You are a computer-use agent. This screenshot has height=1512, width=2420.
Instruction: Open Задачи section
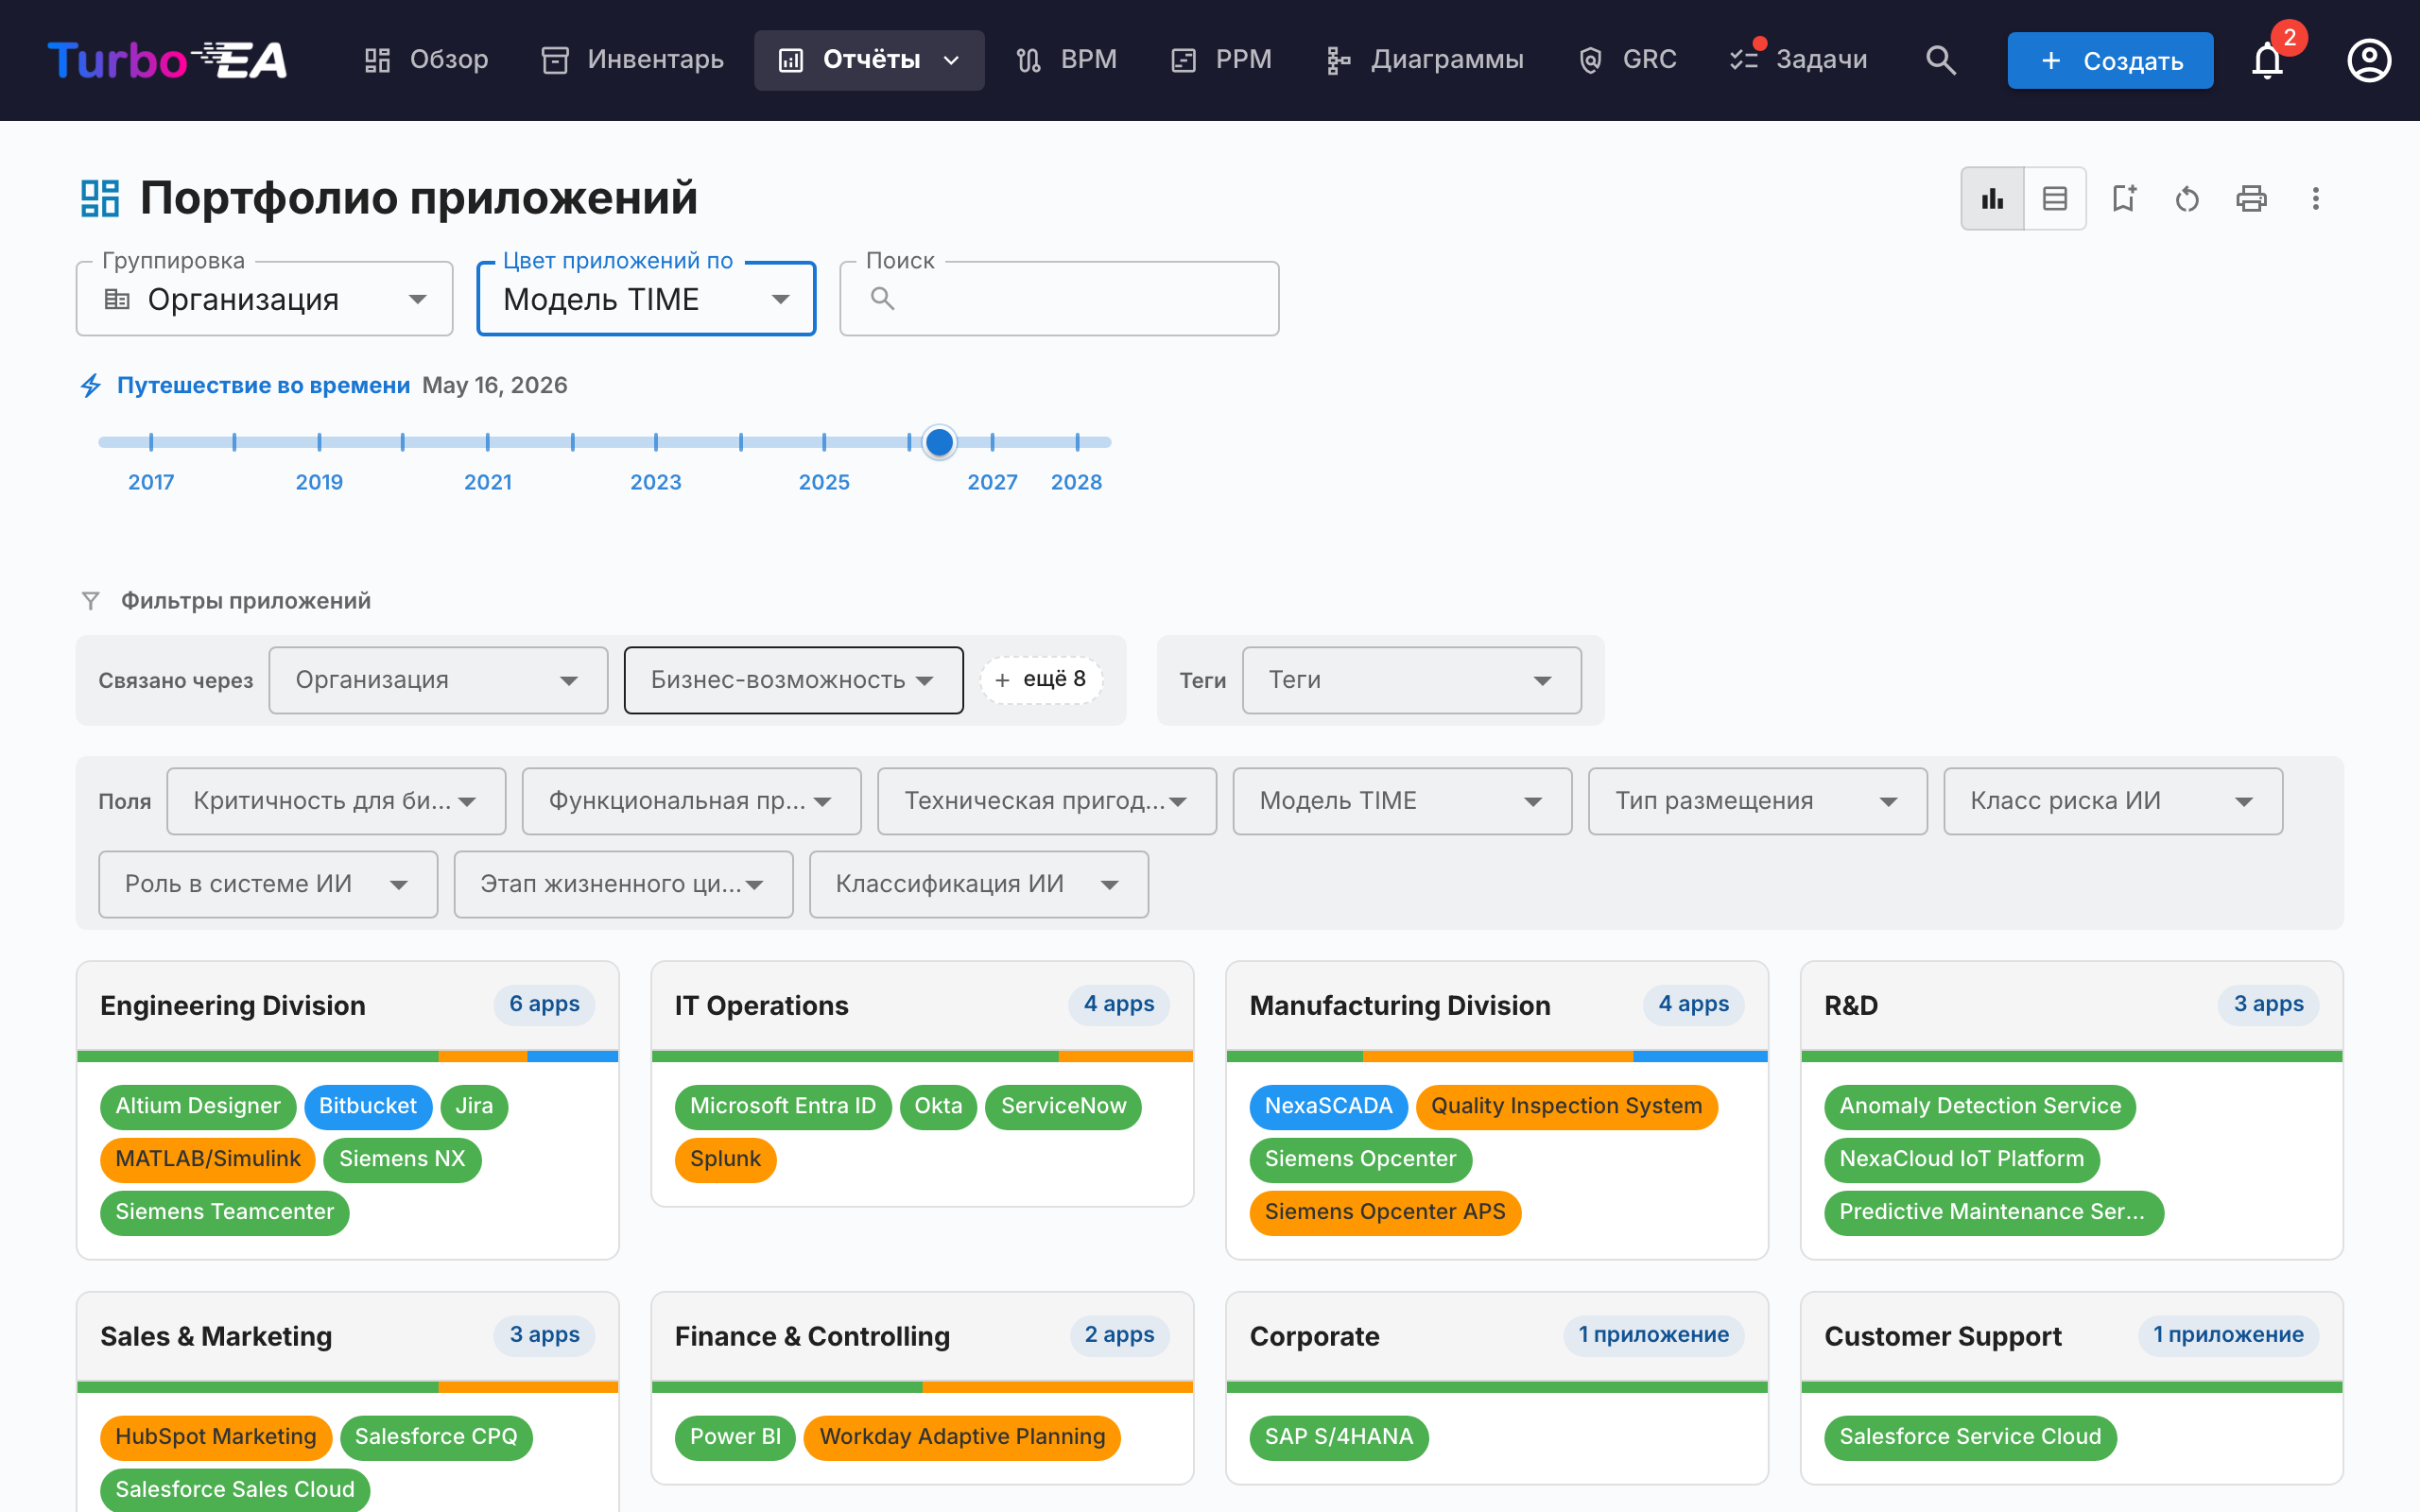click(x=1799, y=60)
